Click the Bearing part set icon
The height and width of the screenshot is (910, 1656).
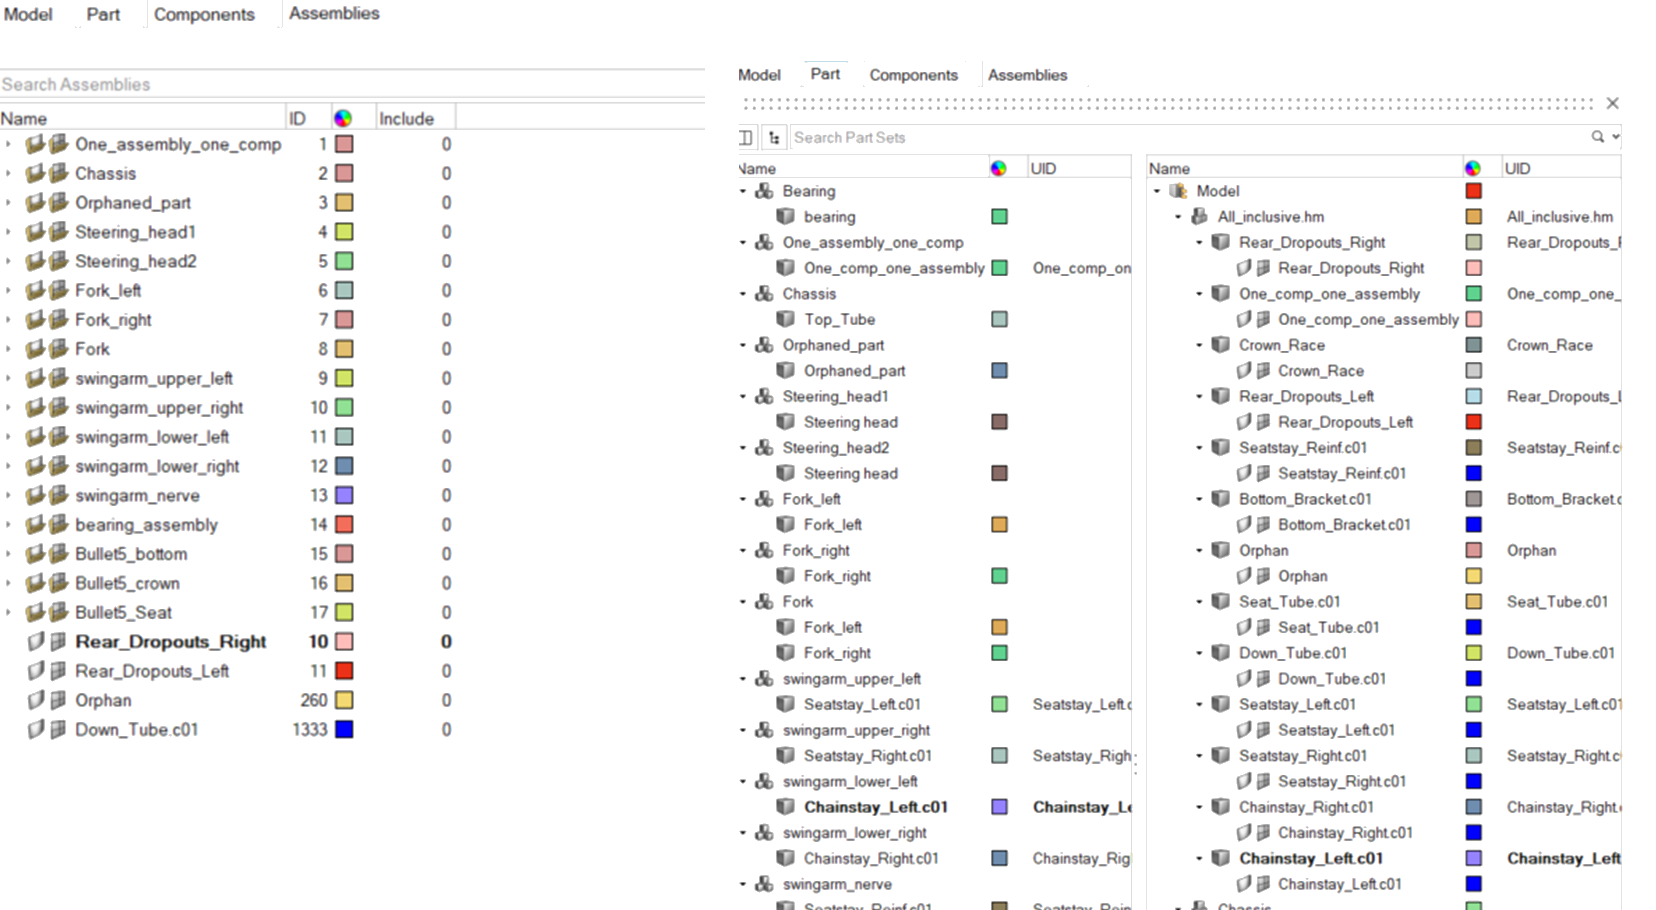click(x=764, y=191)
